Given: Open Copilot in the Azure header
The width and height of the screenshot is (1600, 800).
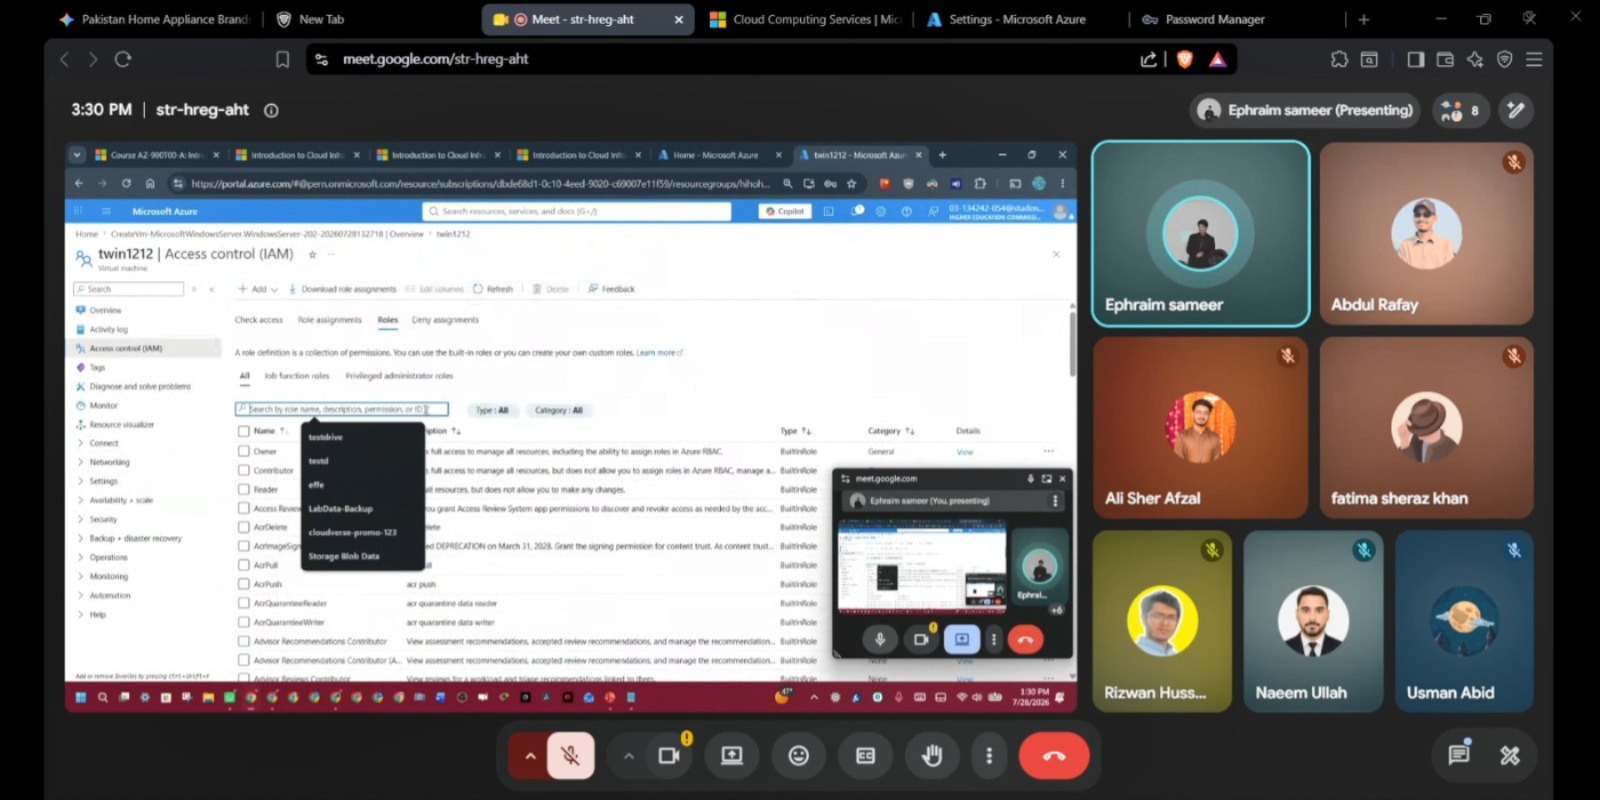Looking at the screenshot, I should tap(784, 211).
